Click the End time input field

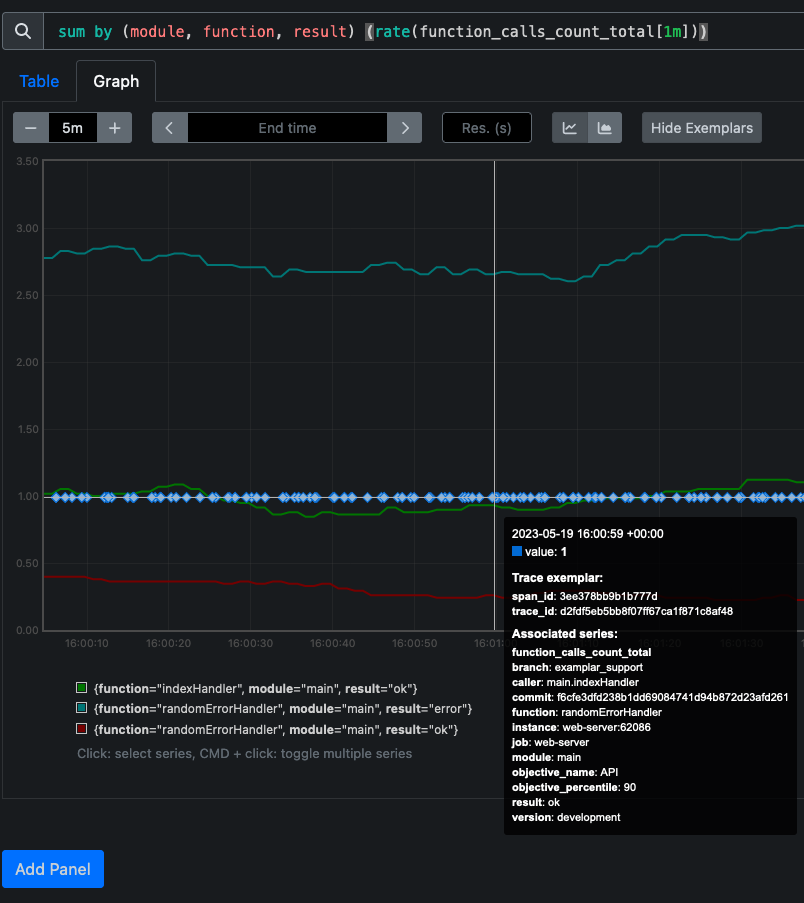point(287,128)
